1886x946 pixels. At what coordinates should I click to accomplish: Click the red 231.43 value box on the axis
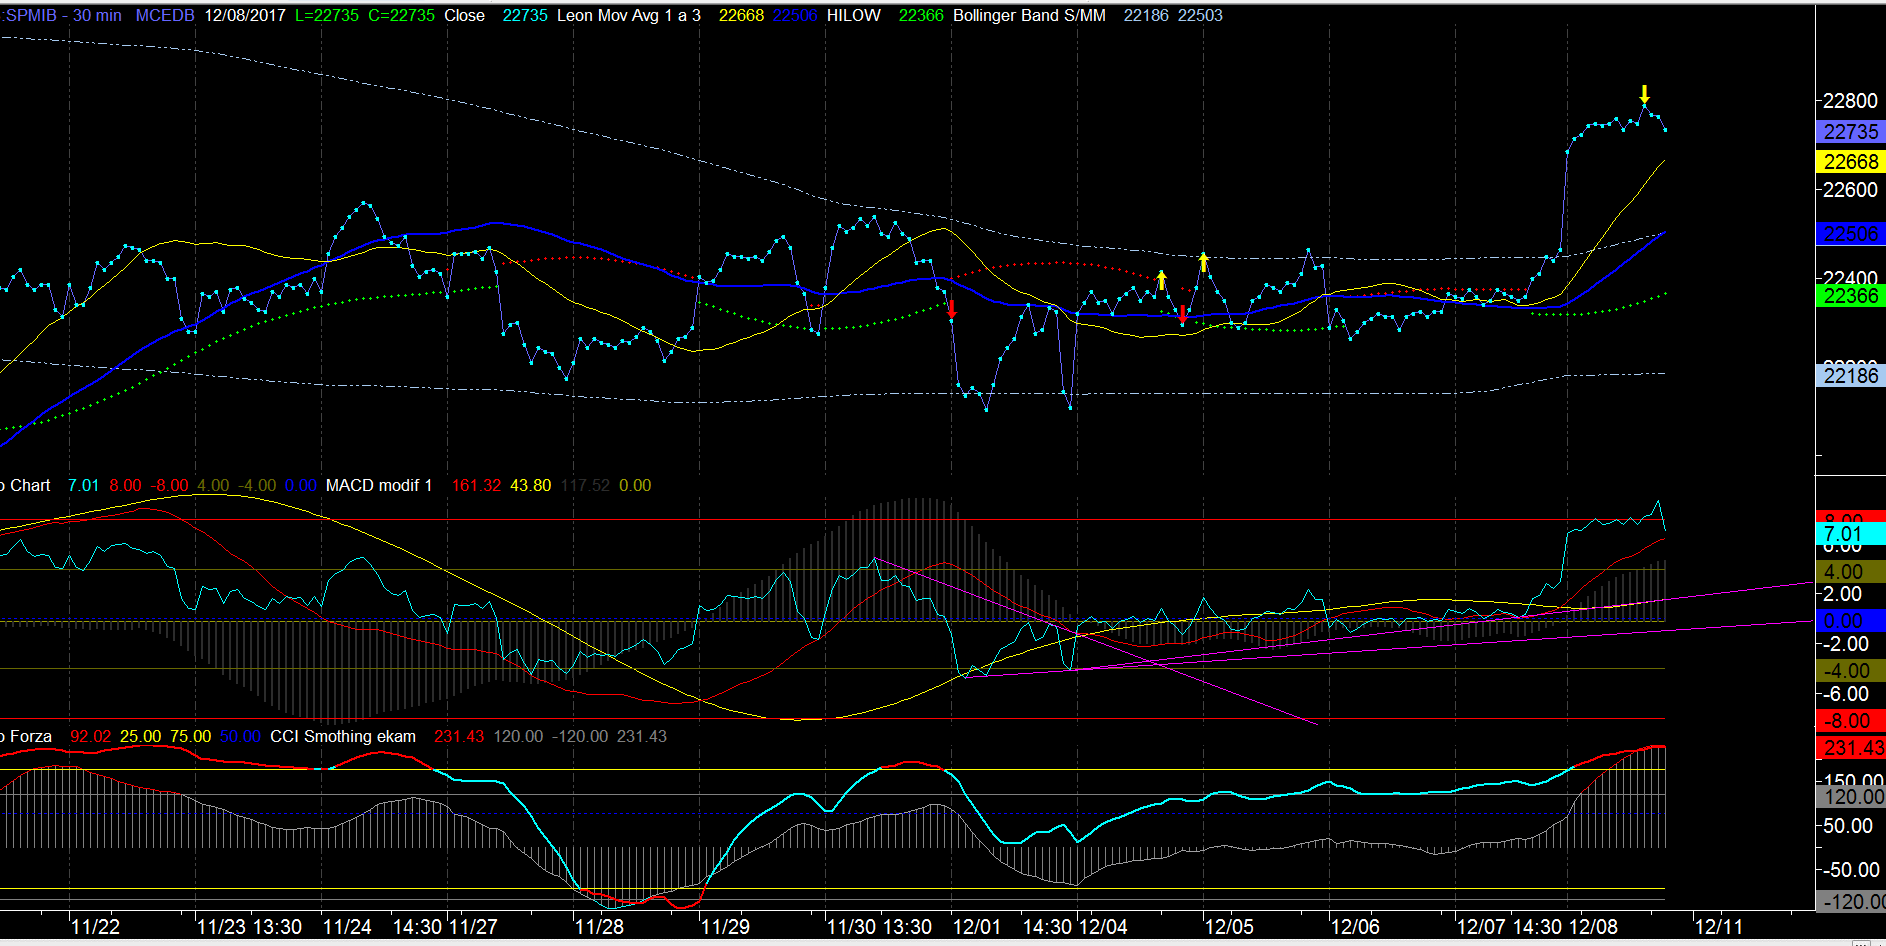[x=1850, y=748]
